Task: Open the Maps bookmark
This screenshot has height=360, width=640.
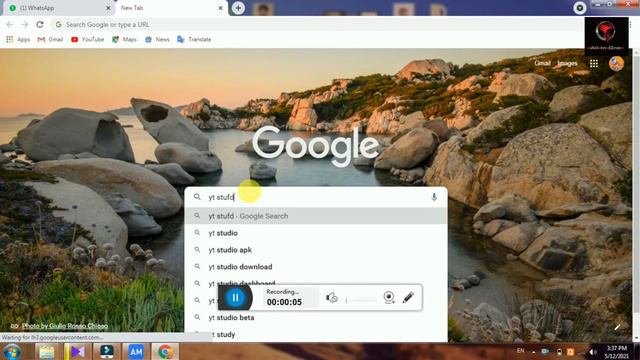Action: tap(124, 40)
